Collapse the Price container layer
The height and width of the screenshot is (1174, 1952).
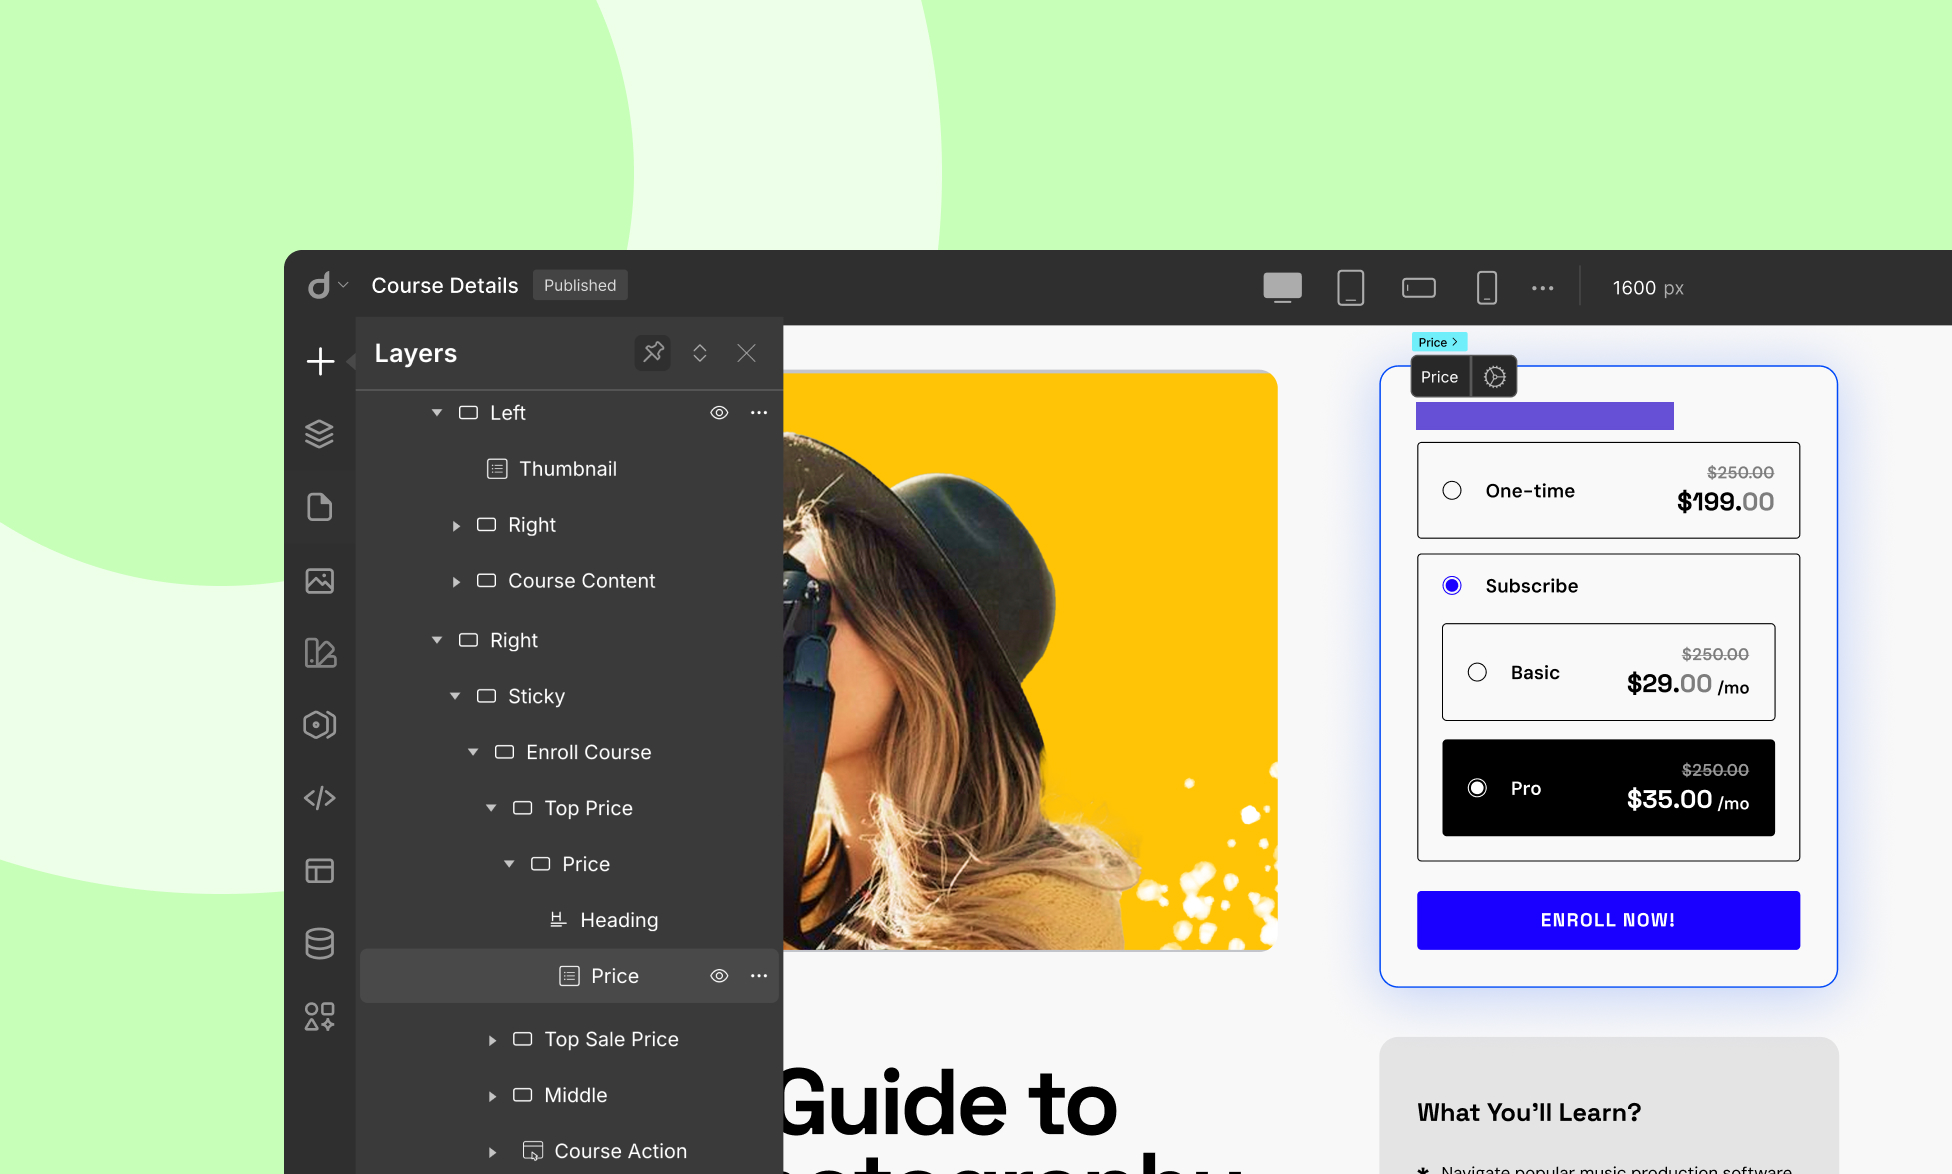pos(509,864)
